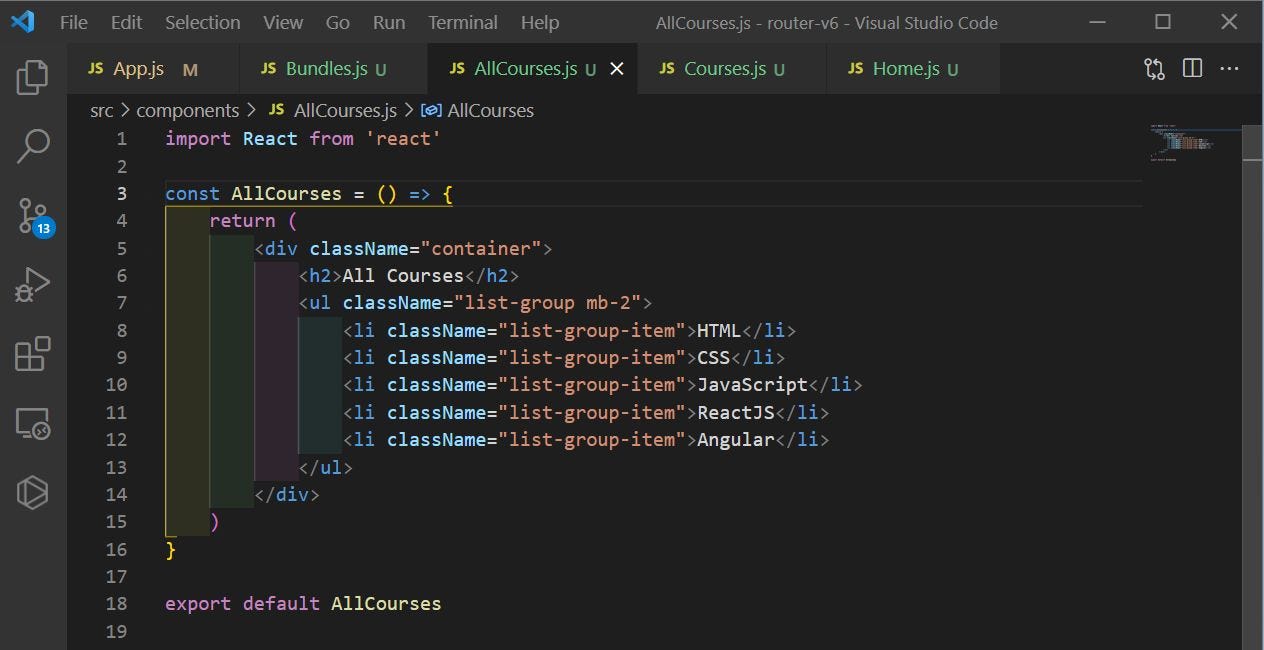Click the src breadcrumb segment

[102, 110]
